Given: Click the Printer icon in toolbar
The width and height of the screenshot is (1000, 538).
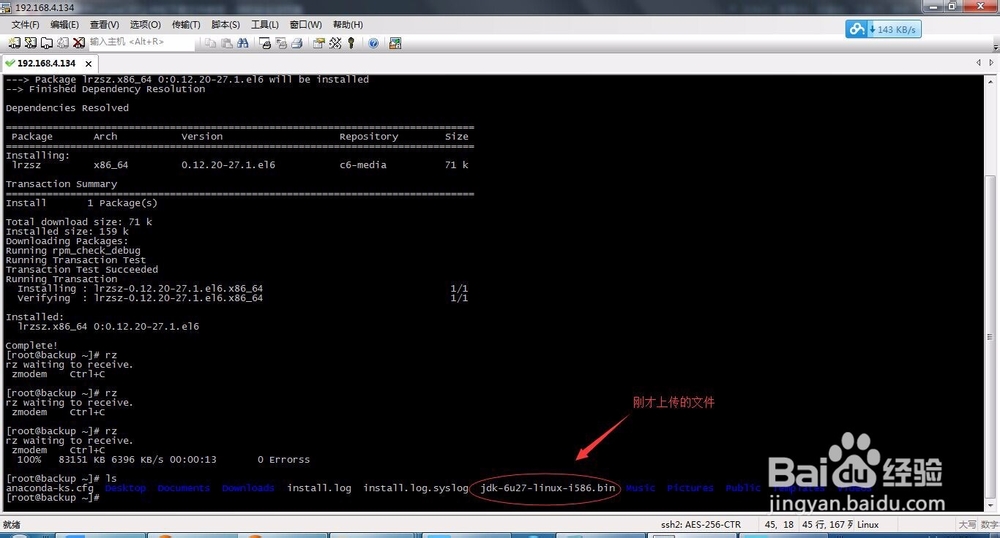Looking at the screenshot, I should coord(297,43).
